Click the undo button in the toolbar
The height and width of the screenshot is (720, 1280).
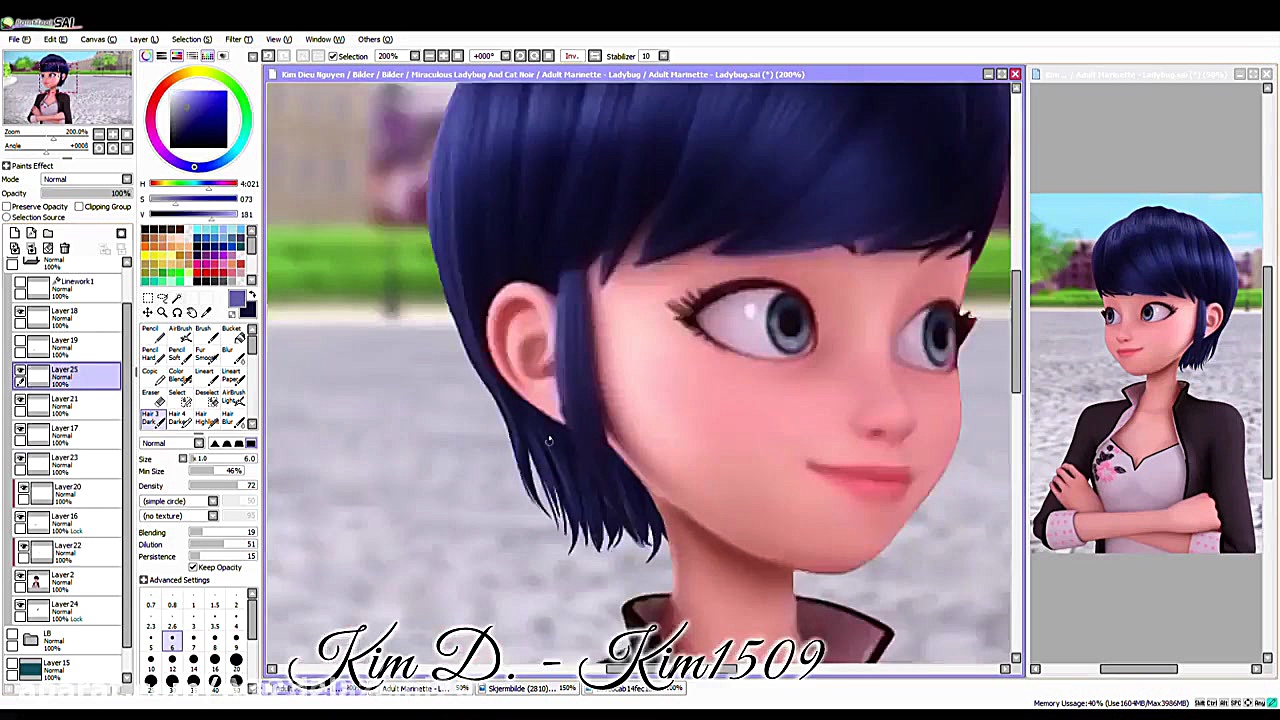point(268,56)
